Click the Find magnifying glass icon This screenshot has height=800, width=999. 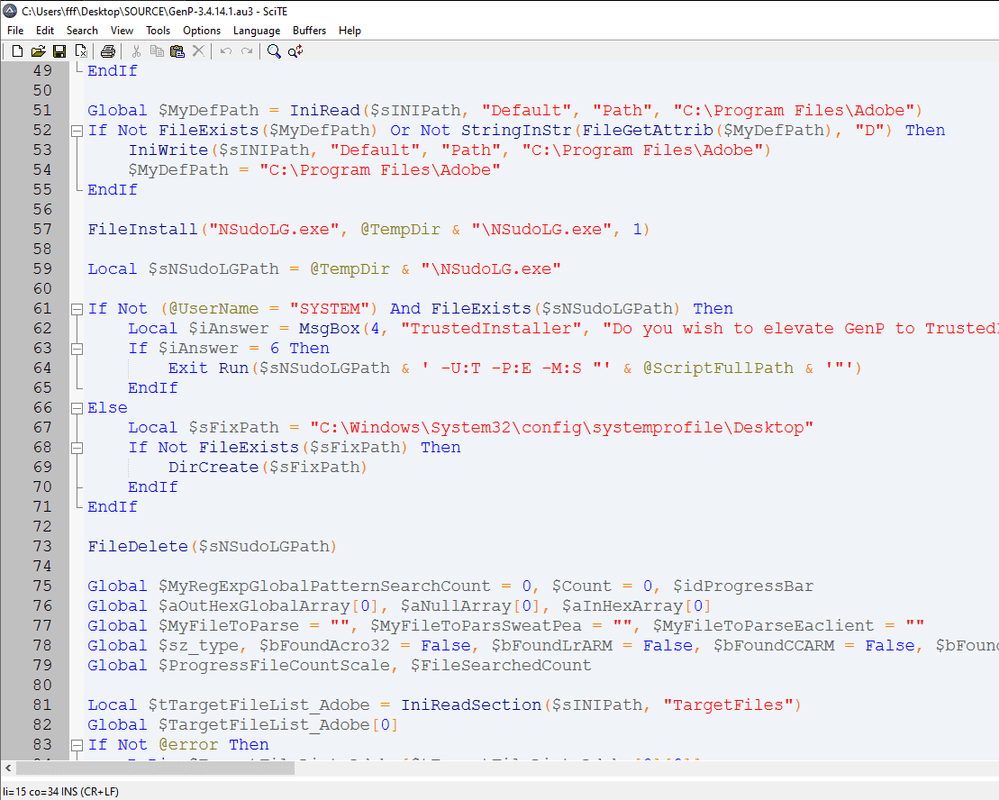(x=274, y=51)
